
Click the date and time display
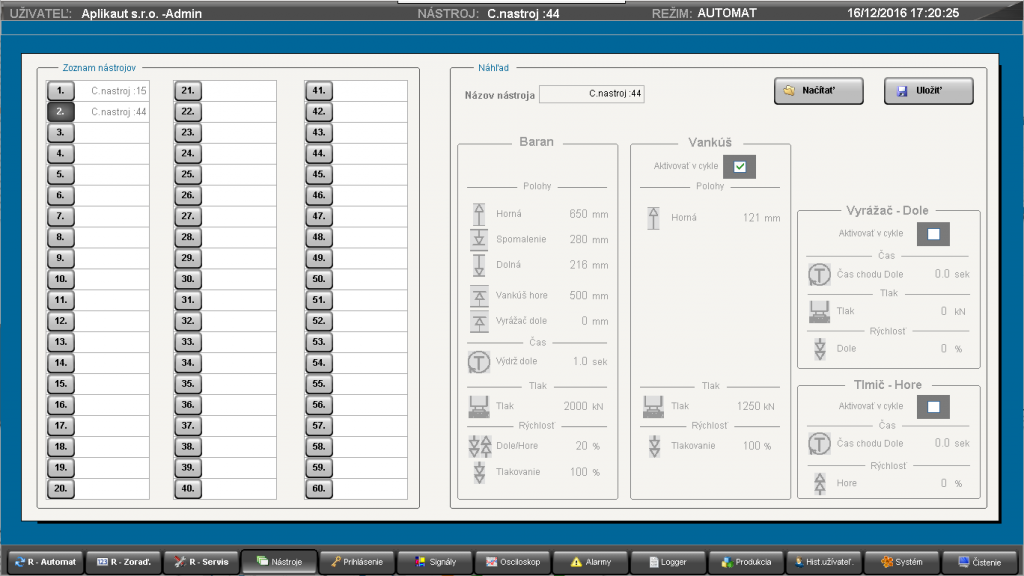click(903, 13)
